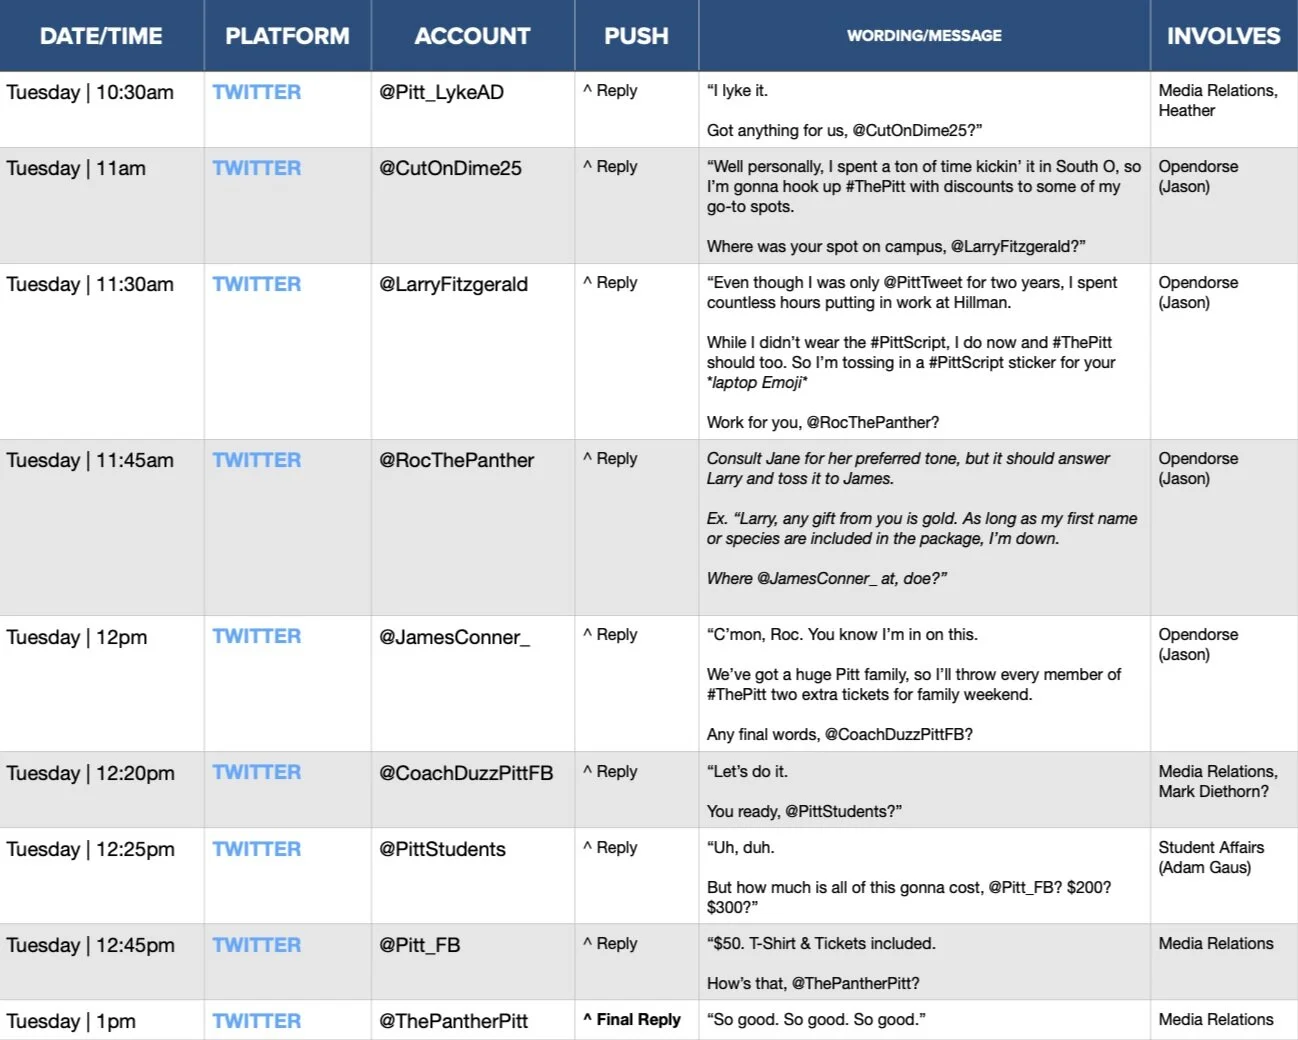Viewport: 1298px width, 1040px height.
Task: Click Opendorse (Jason) in the @RocThePanther row
Action: (x=1198, y=469)
